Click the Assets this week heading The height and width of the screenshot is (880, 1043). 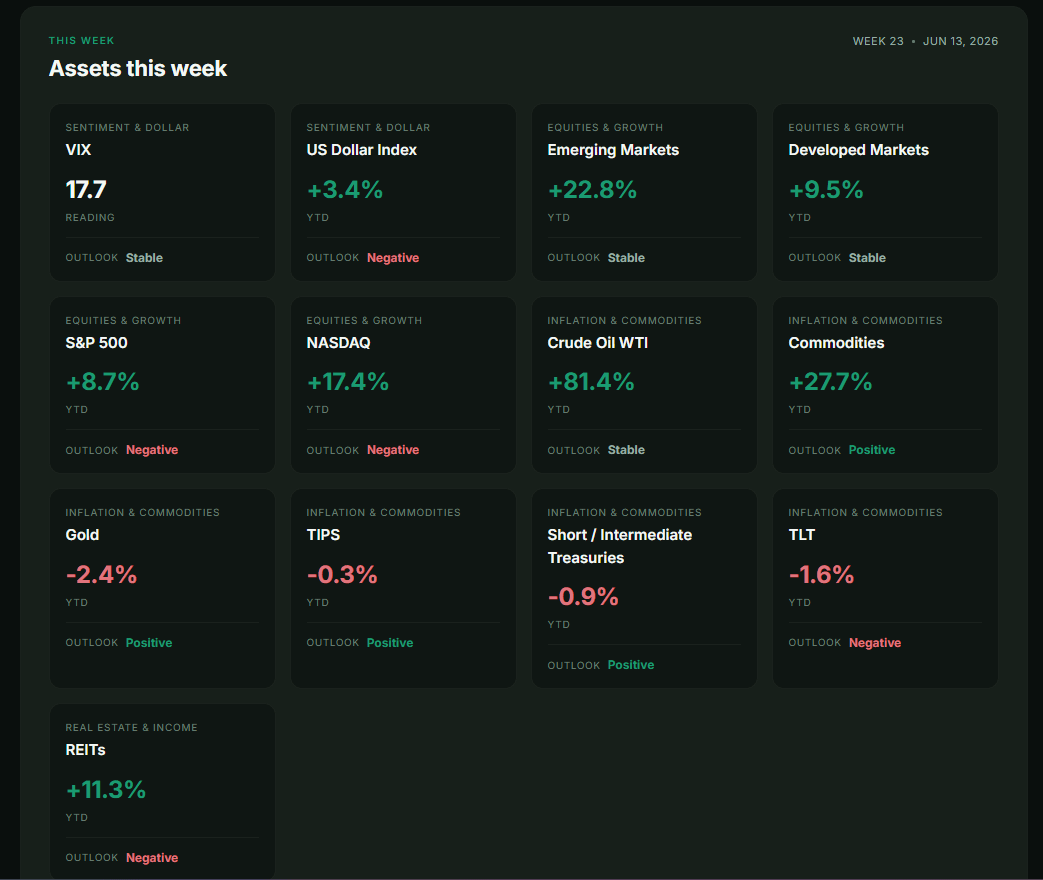[138, 69]
